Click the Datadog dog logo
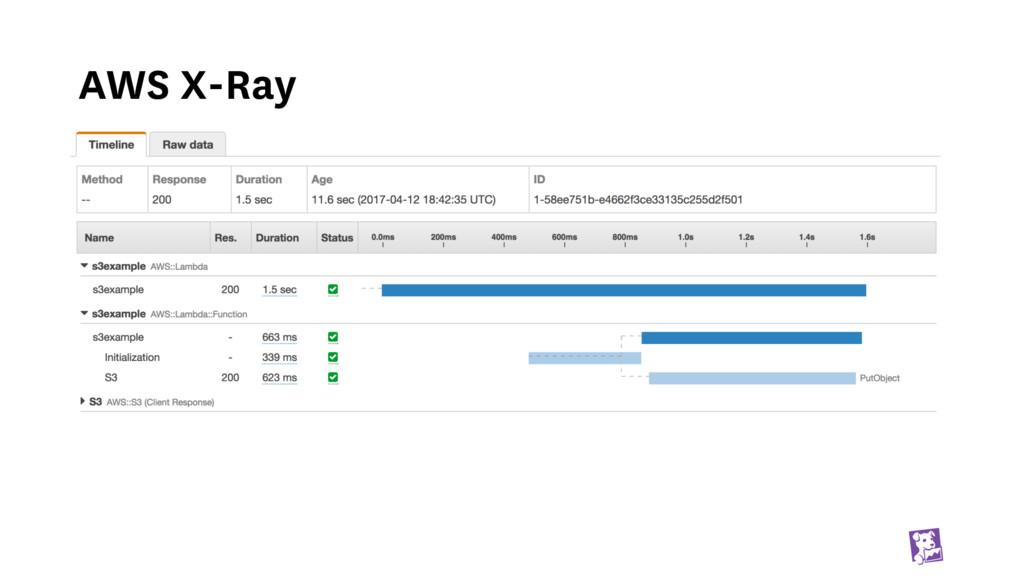Image resolution: width=1024 pixels, height=576 pixels. 926,546
